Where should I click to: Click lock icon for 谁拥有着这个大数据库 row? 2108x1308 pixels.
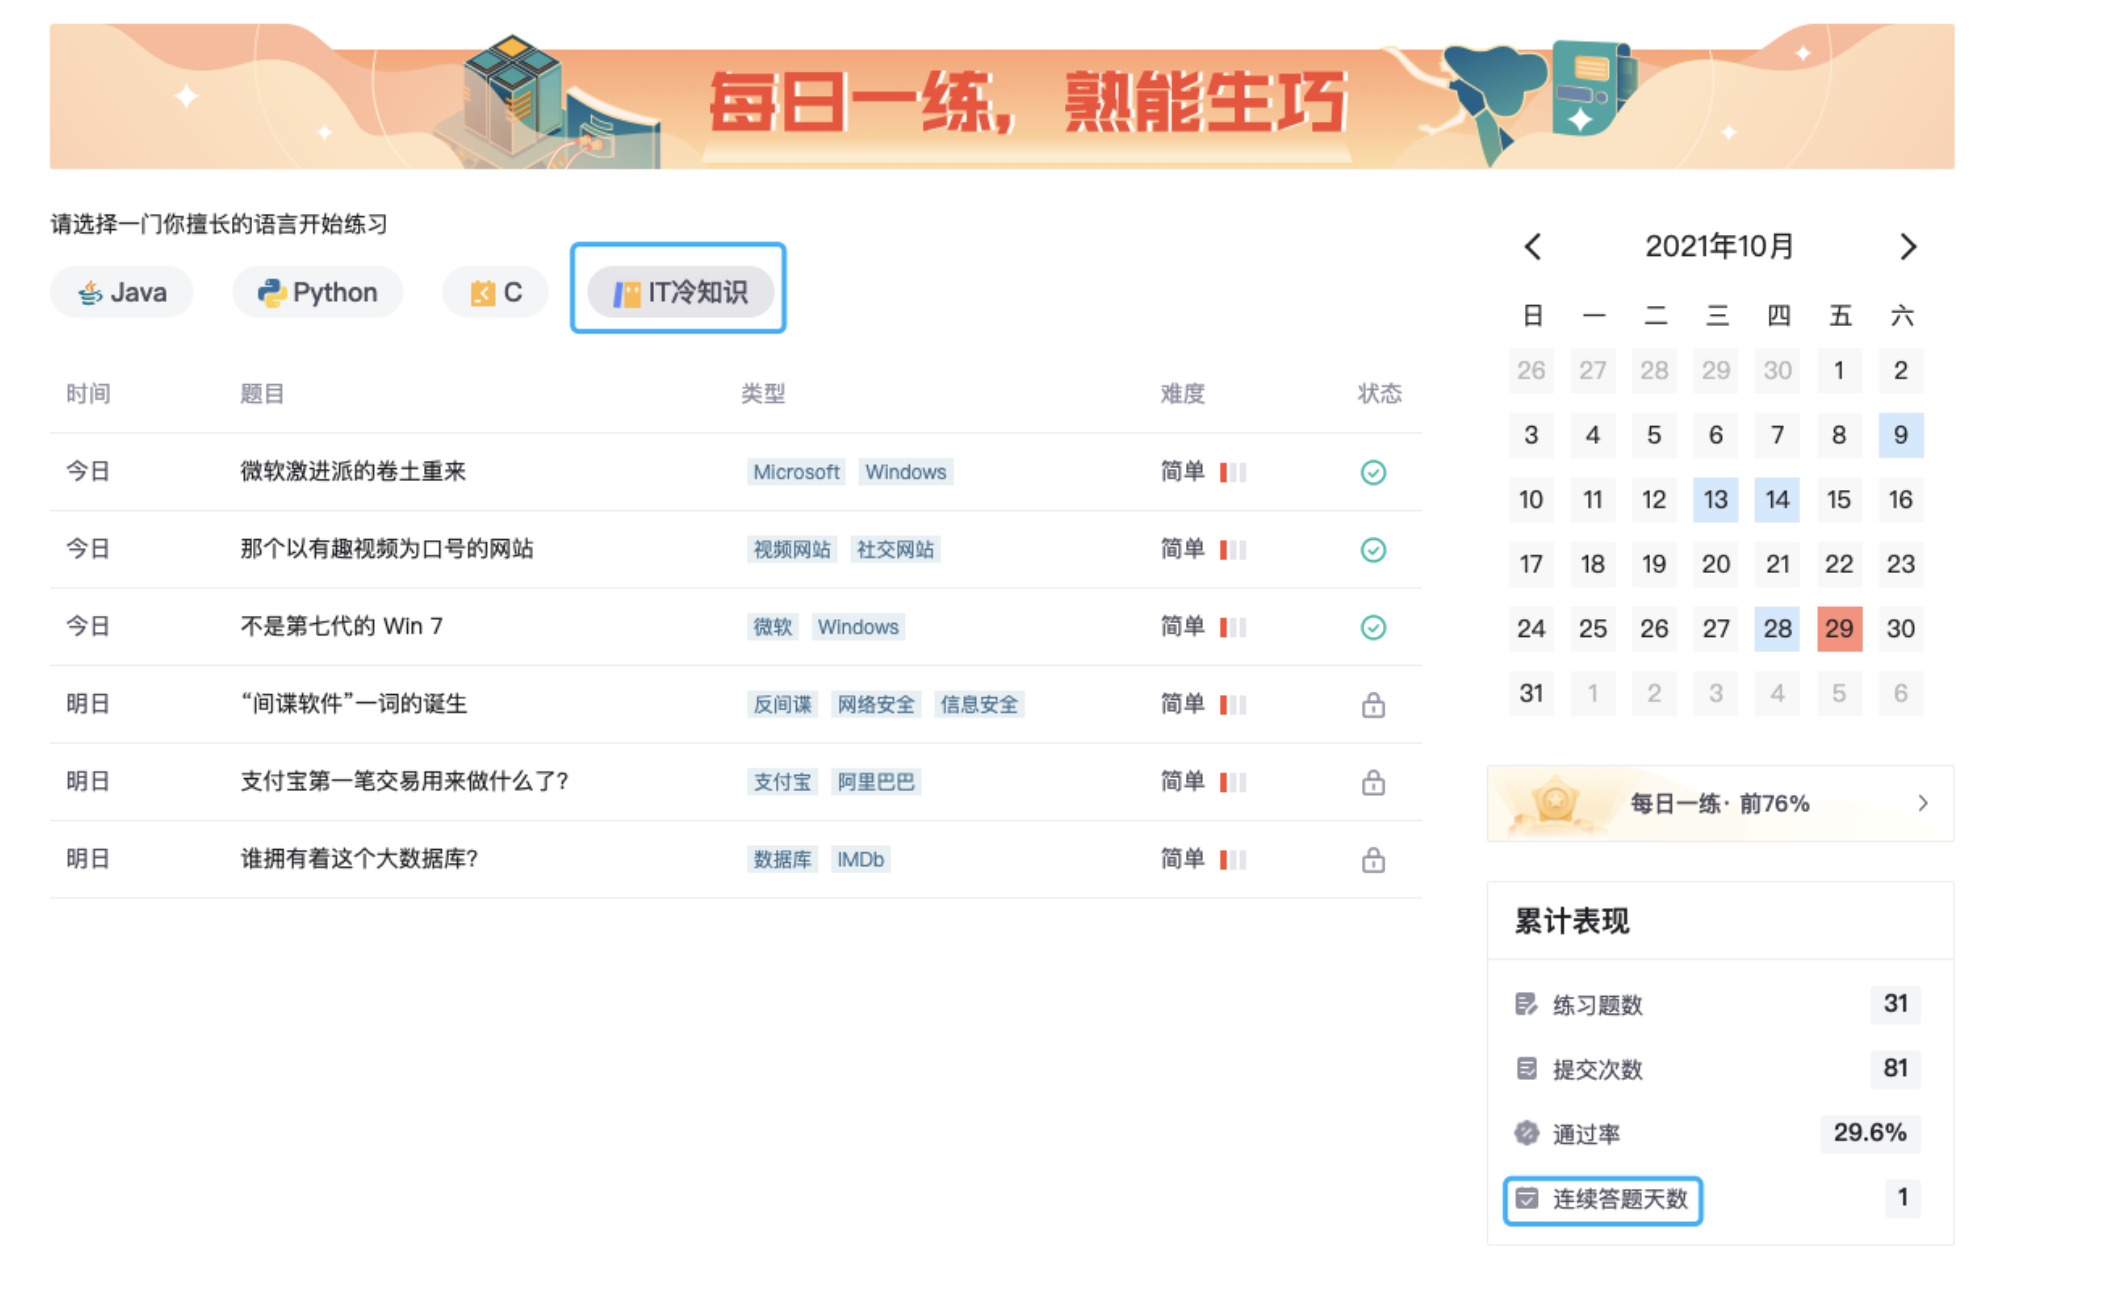coord(1373,860)
